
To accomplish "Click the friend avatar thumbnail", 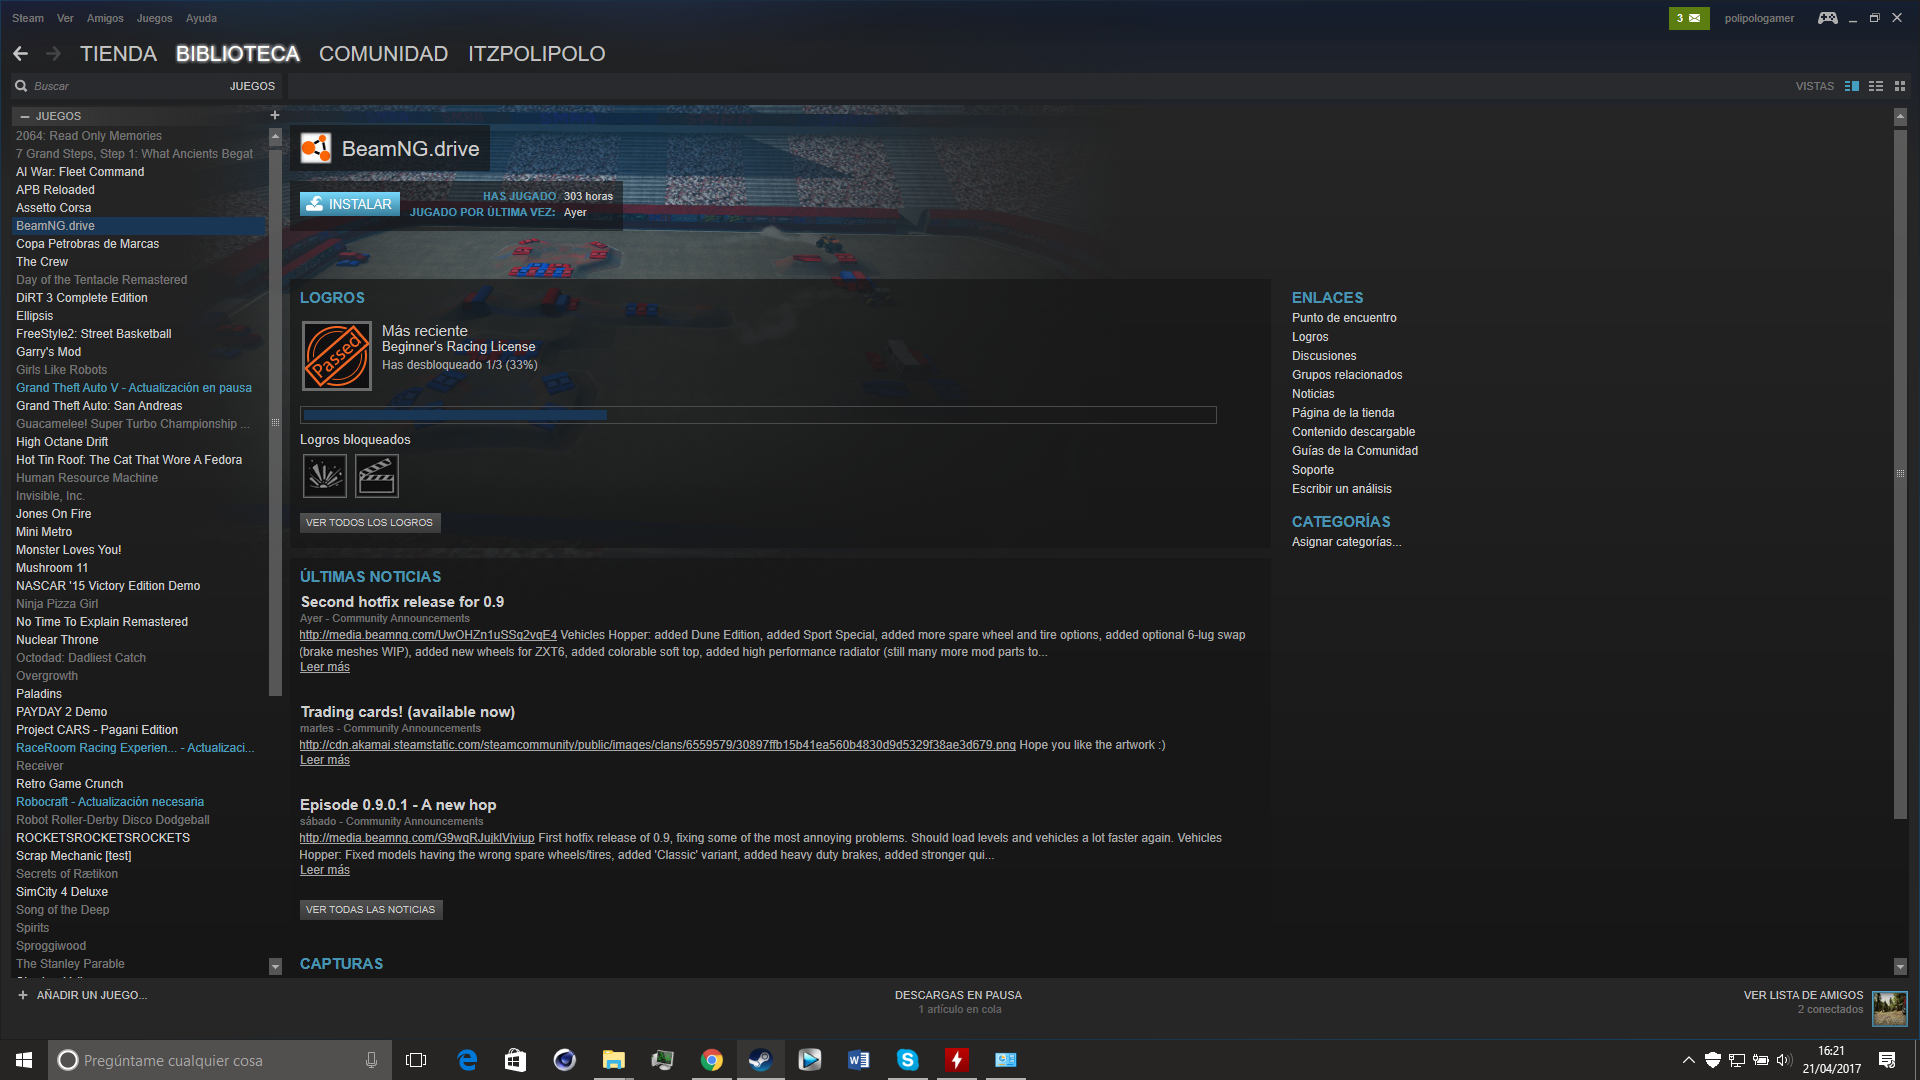I will 1889,1008.
